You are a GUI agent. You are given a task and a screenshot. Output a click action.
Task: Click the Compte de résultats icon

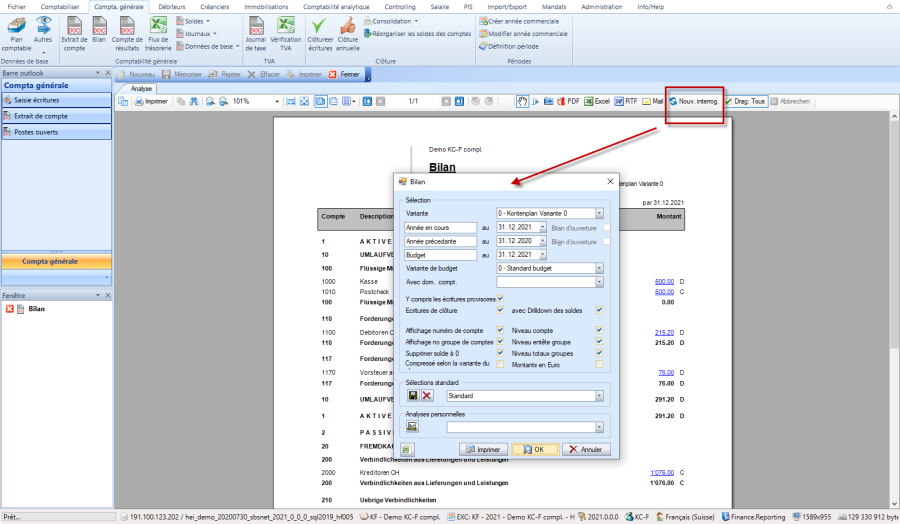tap(128, 34)
